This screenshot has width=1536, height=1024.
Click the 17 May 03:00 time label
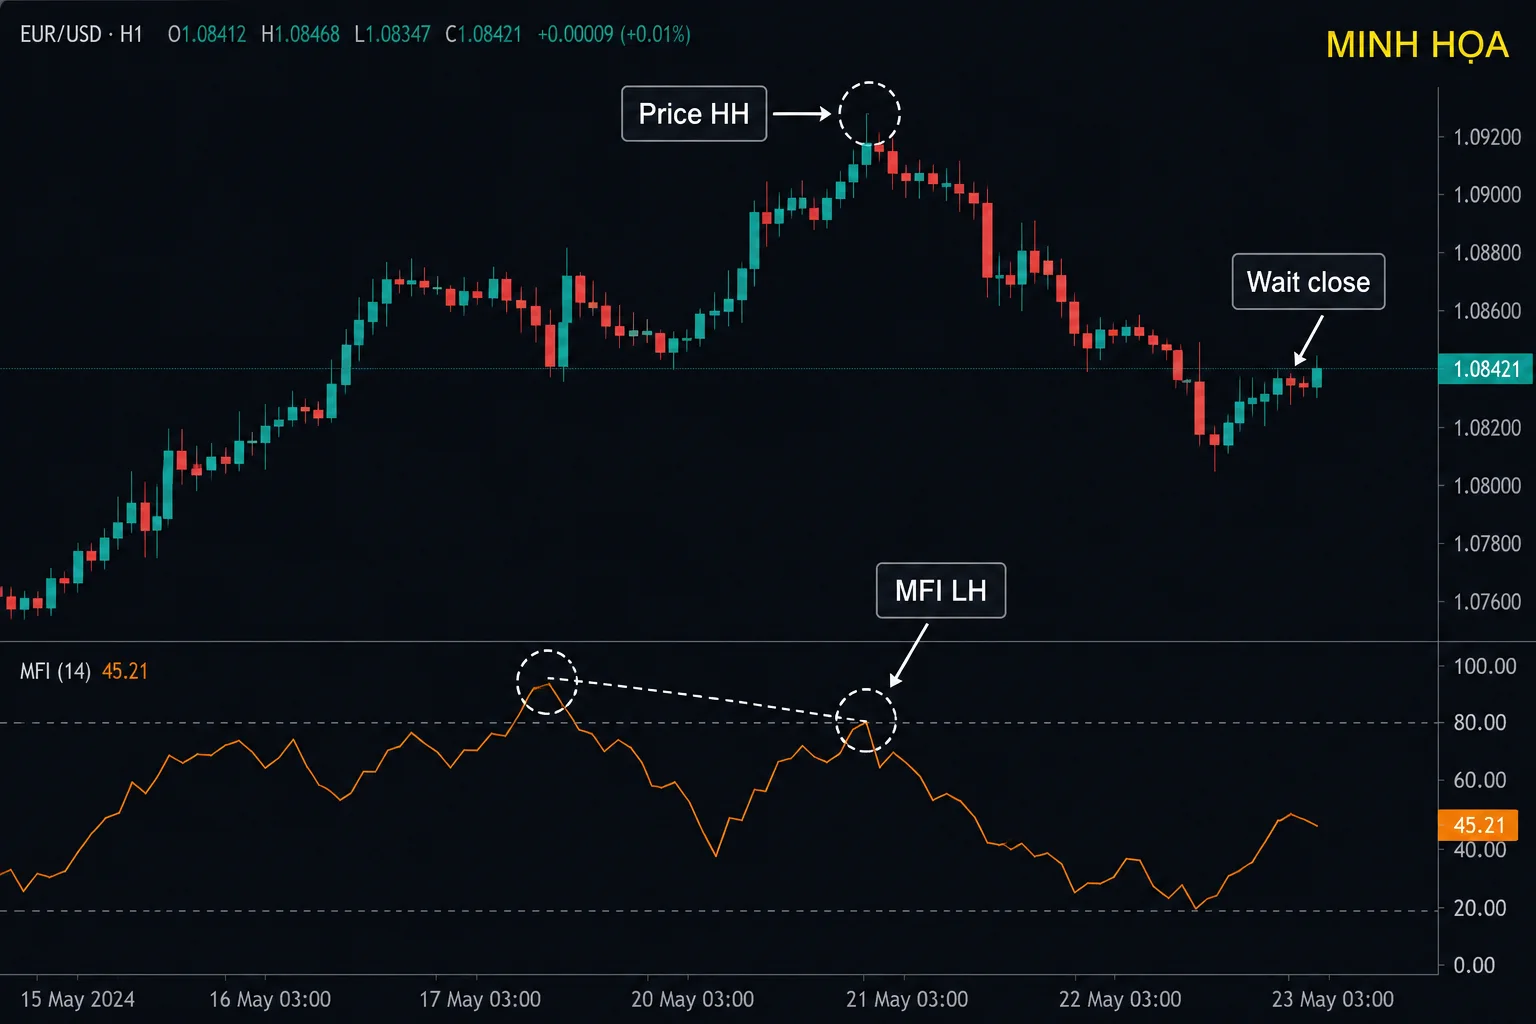point(480,999)
